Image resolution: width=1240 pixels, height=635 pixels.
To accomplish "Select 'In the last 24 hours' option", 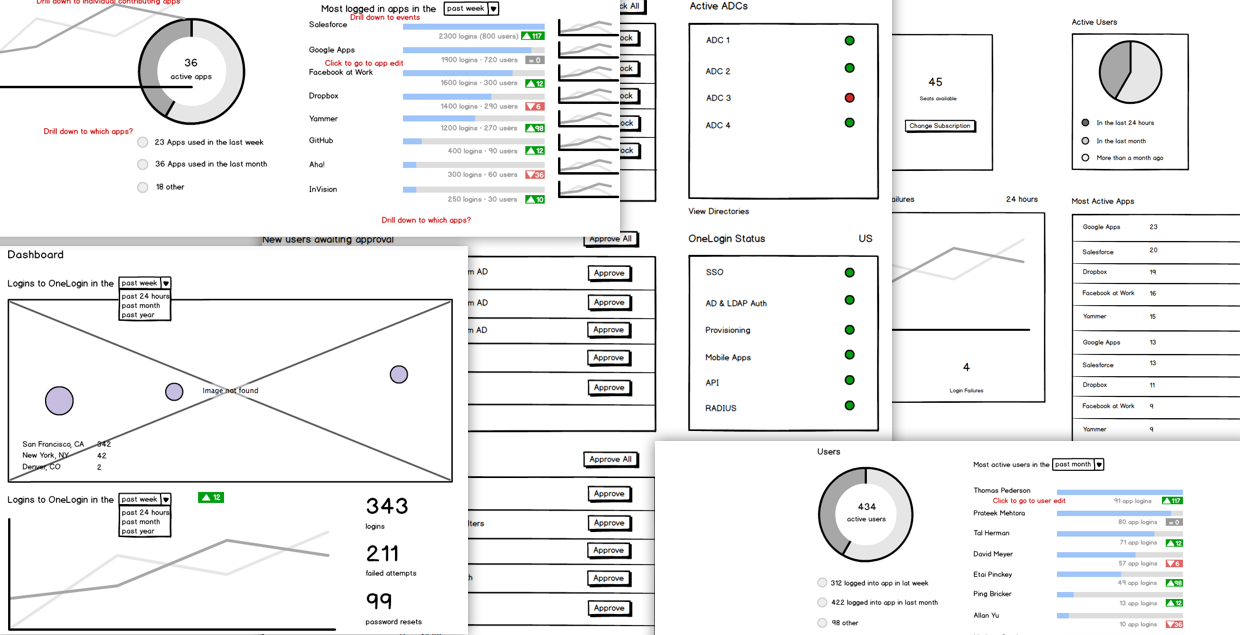I will (1085, 123).
